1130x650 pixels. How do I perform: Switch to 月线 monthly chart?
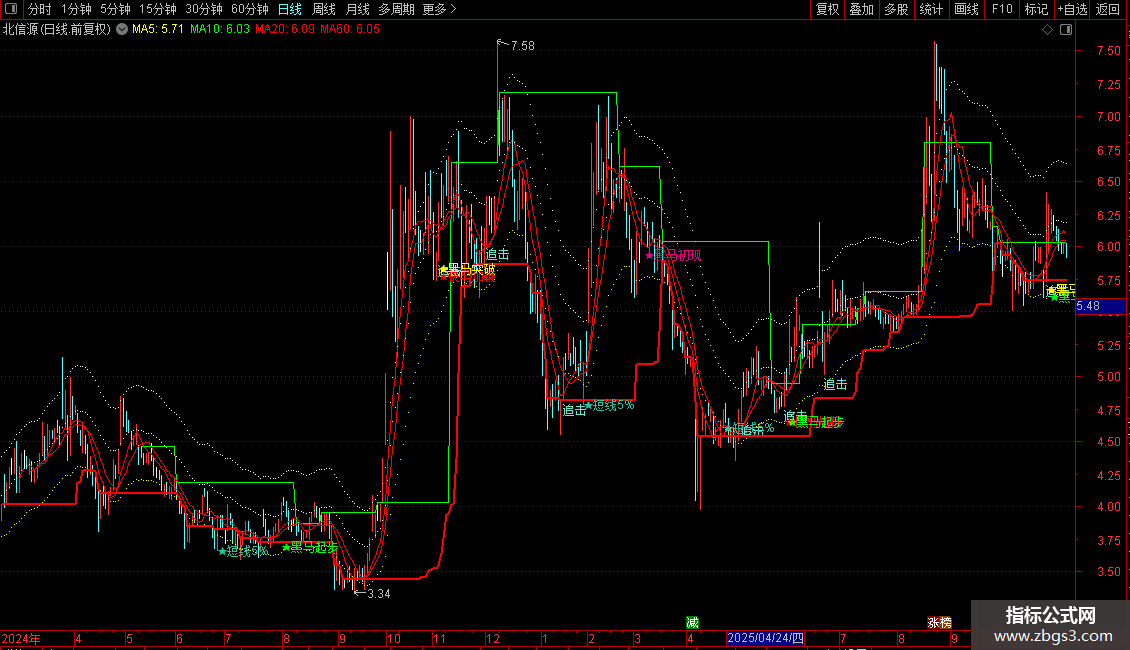(357, 9)
